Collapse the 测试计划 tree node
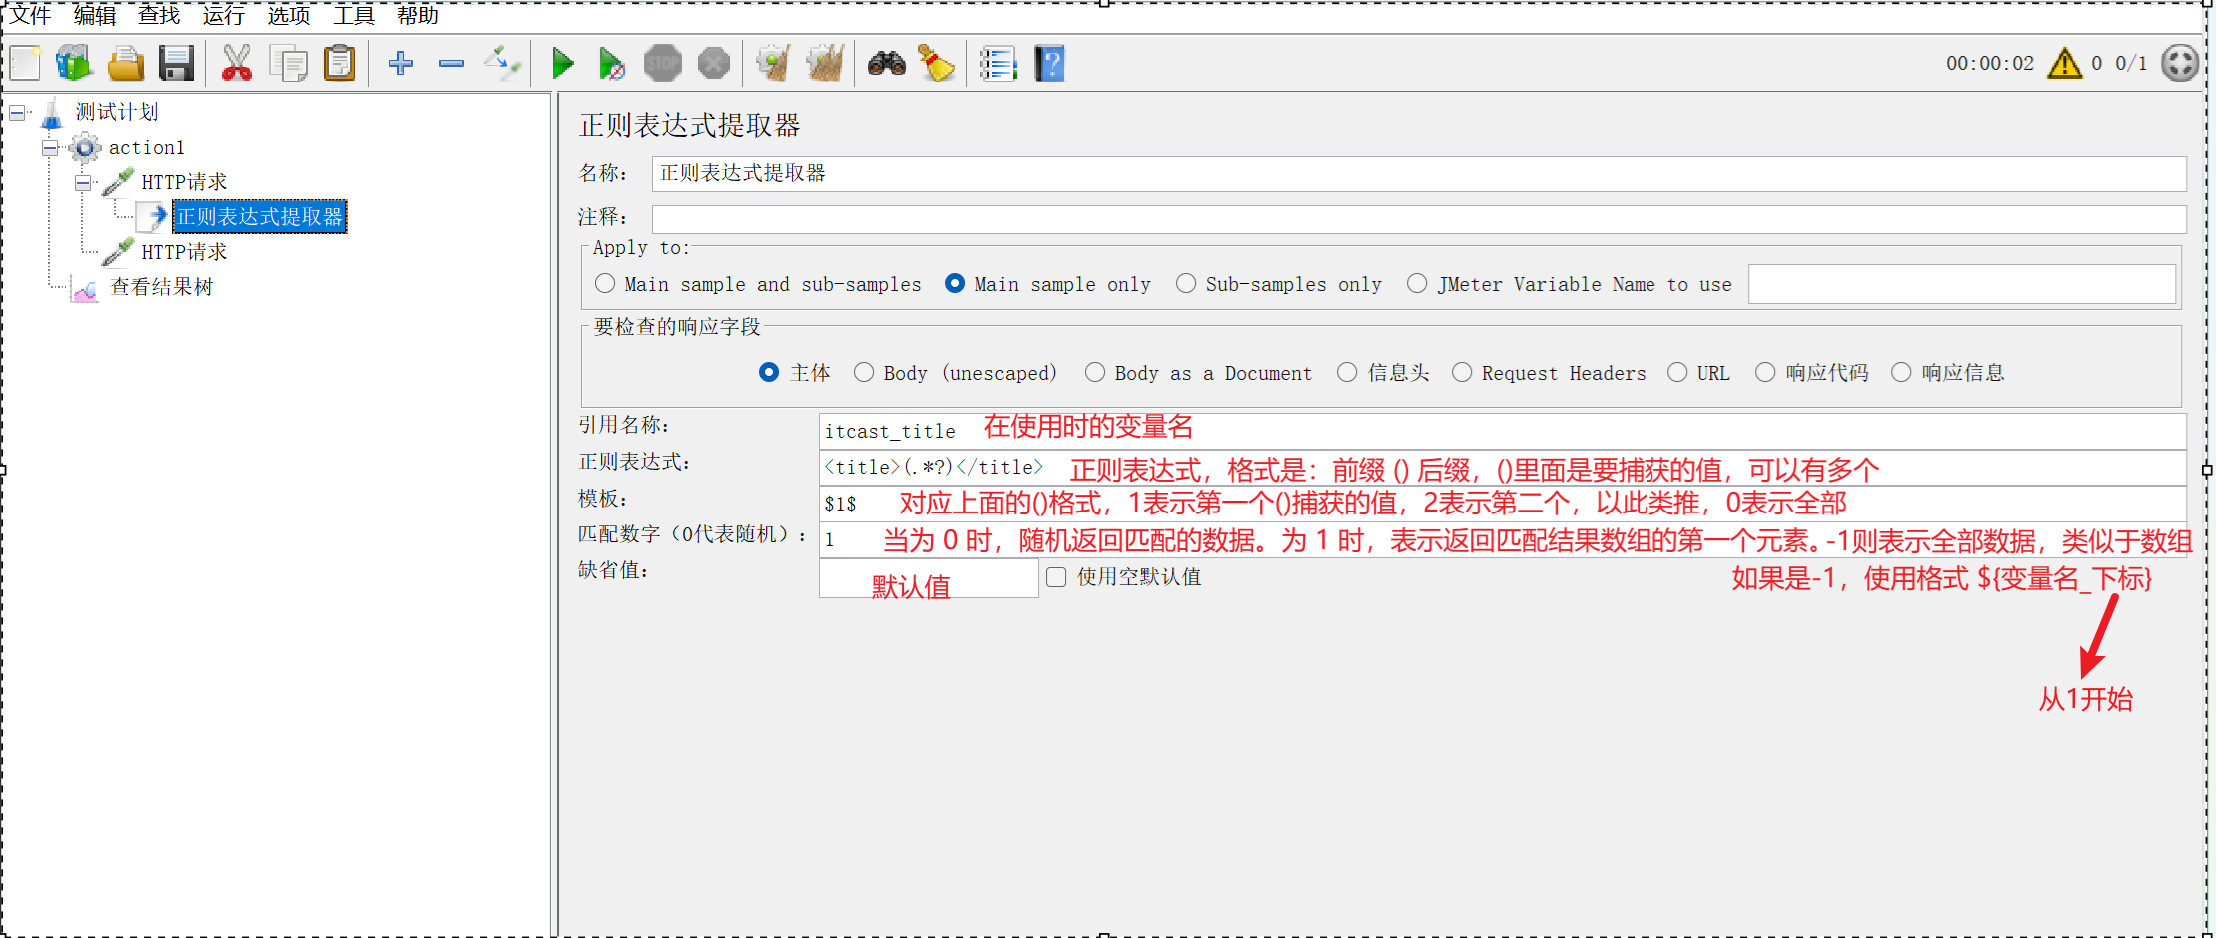 (17, 113)
